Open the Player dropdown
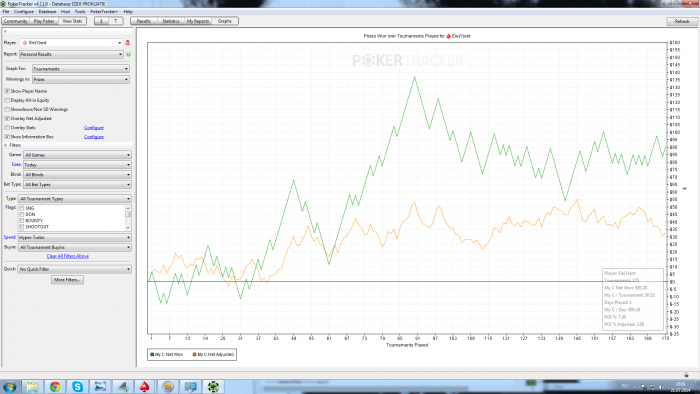This screenshot has width=700, height=394. 71,43
